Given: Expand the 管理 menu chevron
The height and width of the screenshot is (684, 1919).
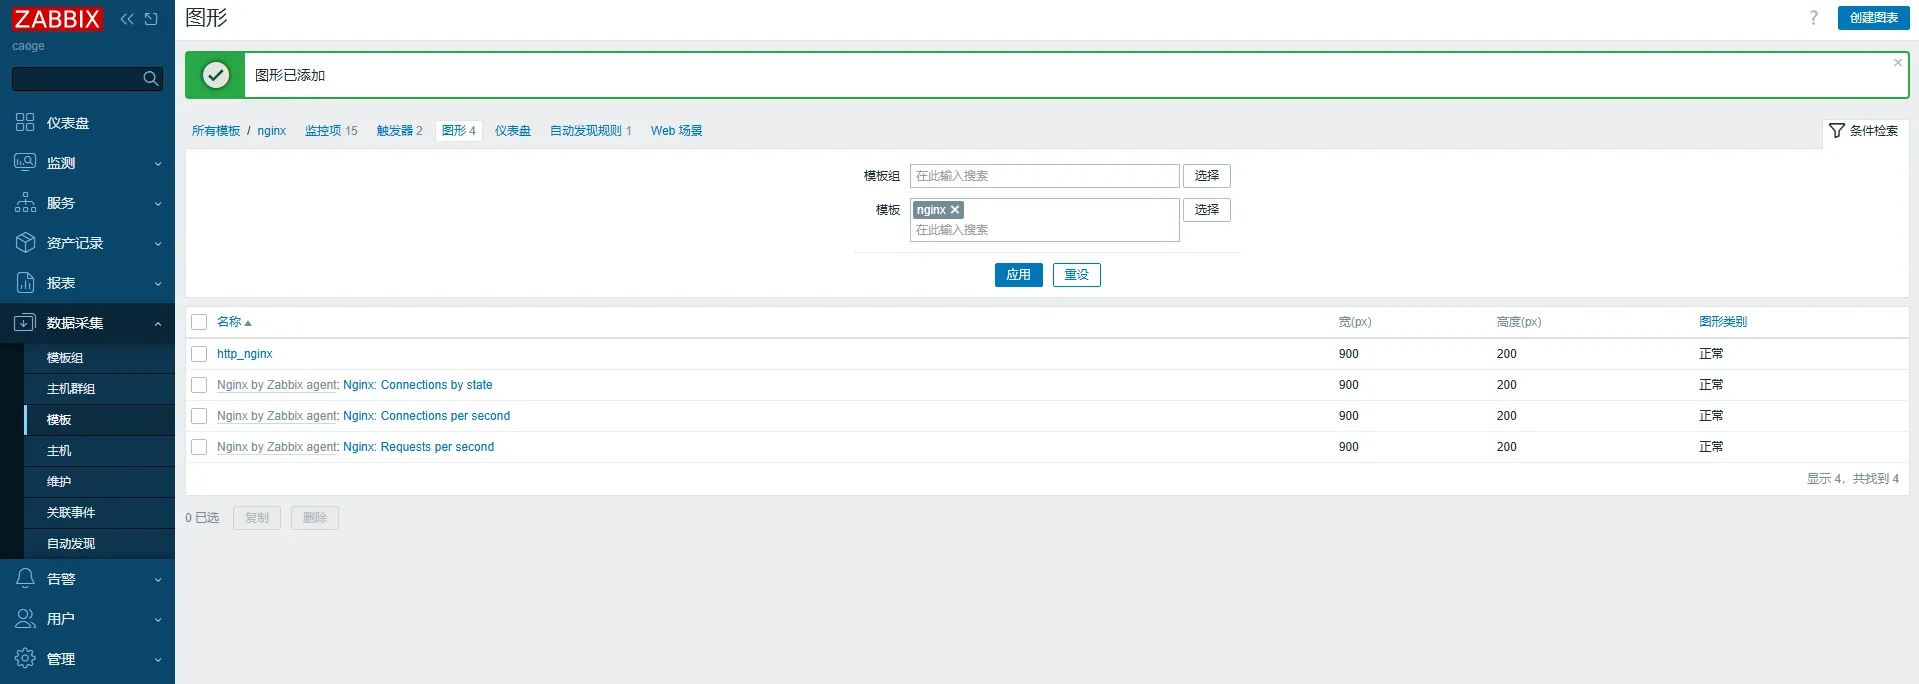Looking at the screenshot, I should pos(158,660).
